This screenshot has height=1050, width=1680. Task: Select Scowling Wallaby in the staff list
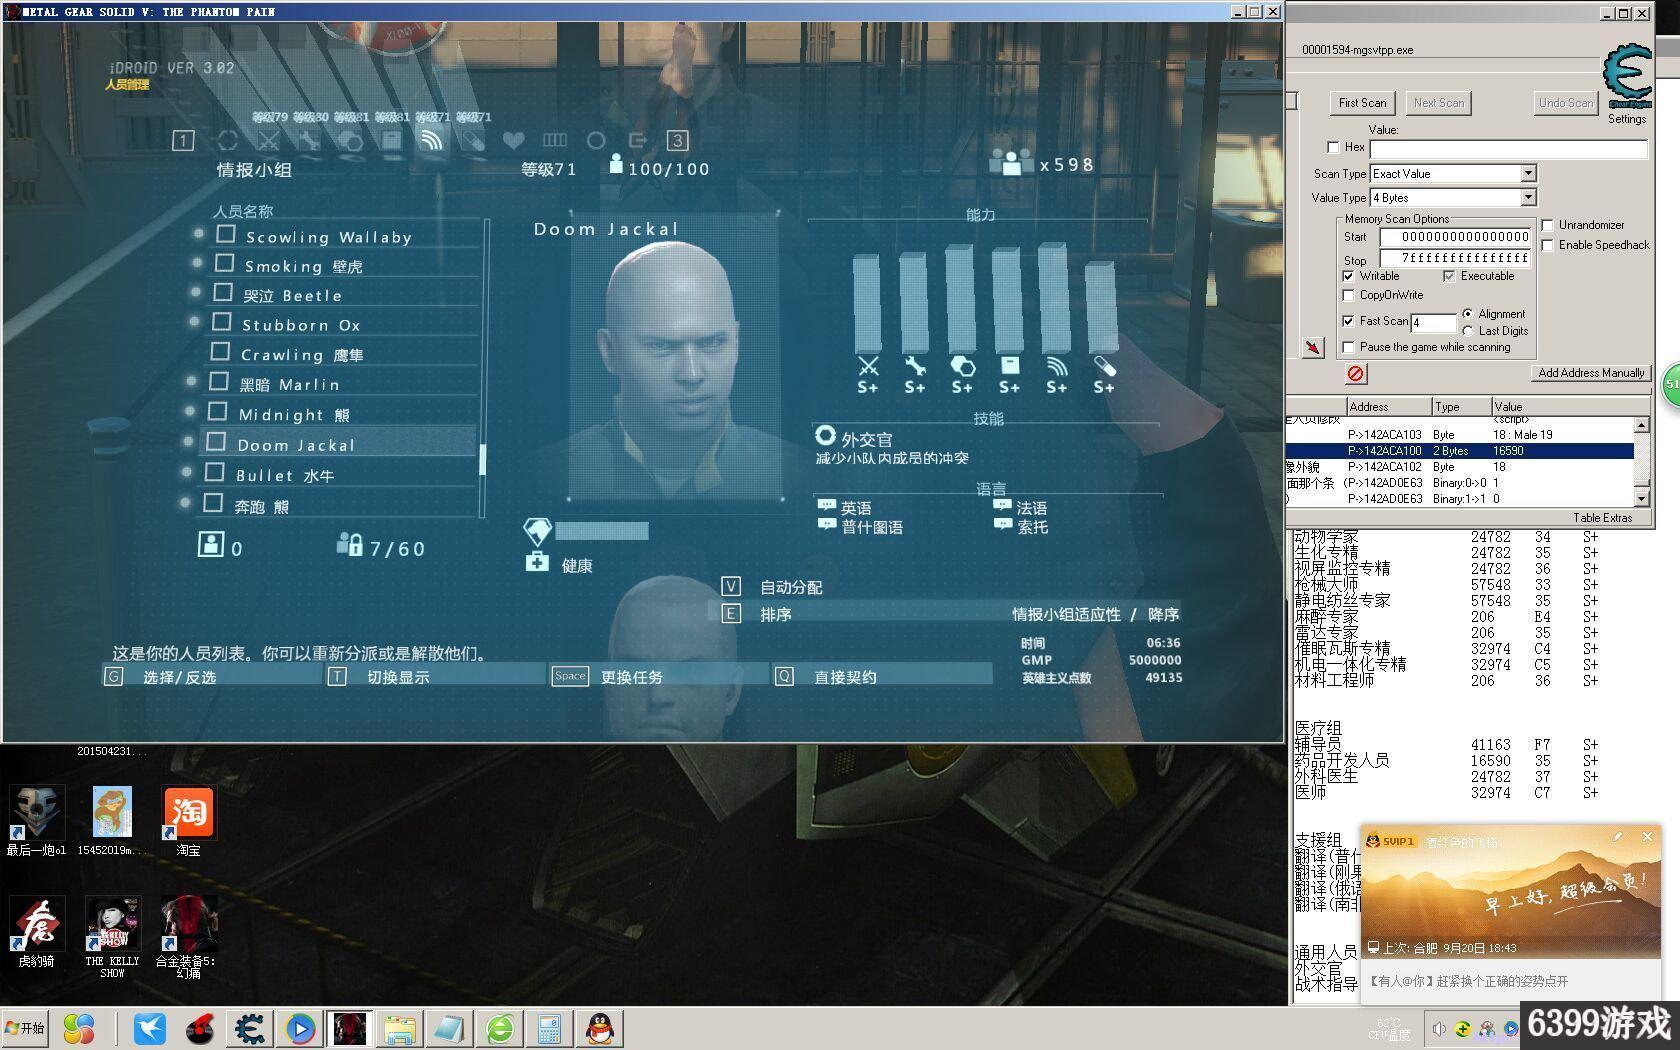[328, 237]
